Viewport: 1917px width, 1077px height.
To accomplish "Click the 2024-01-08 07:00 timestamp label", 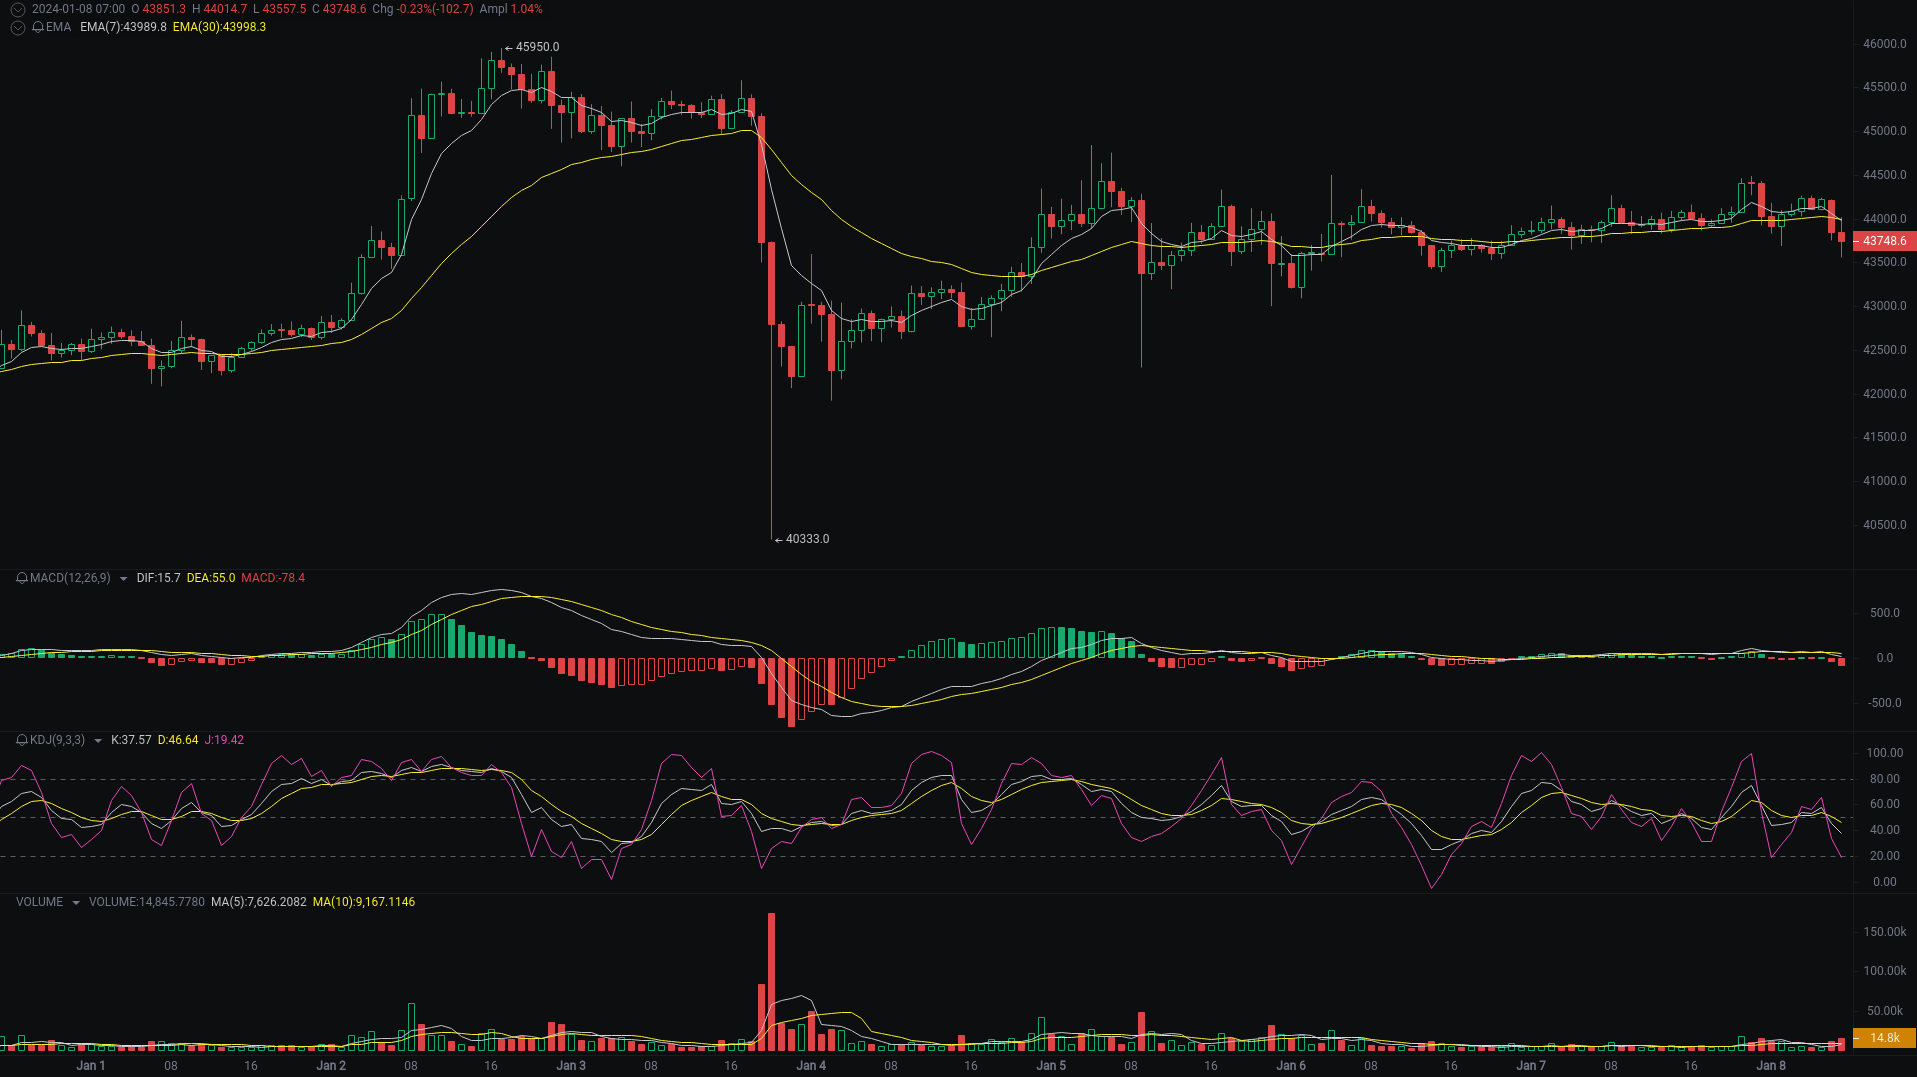I will point(78,9).
